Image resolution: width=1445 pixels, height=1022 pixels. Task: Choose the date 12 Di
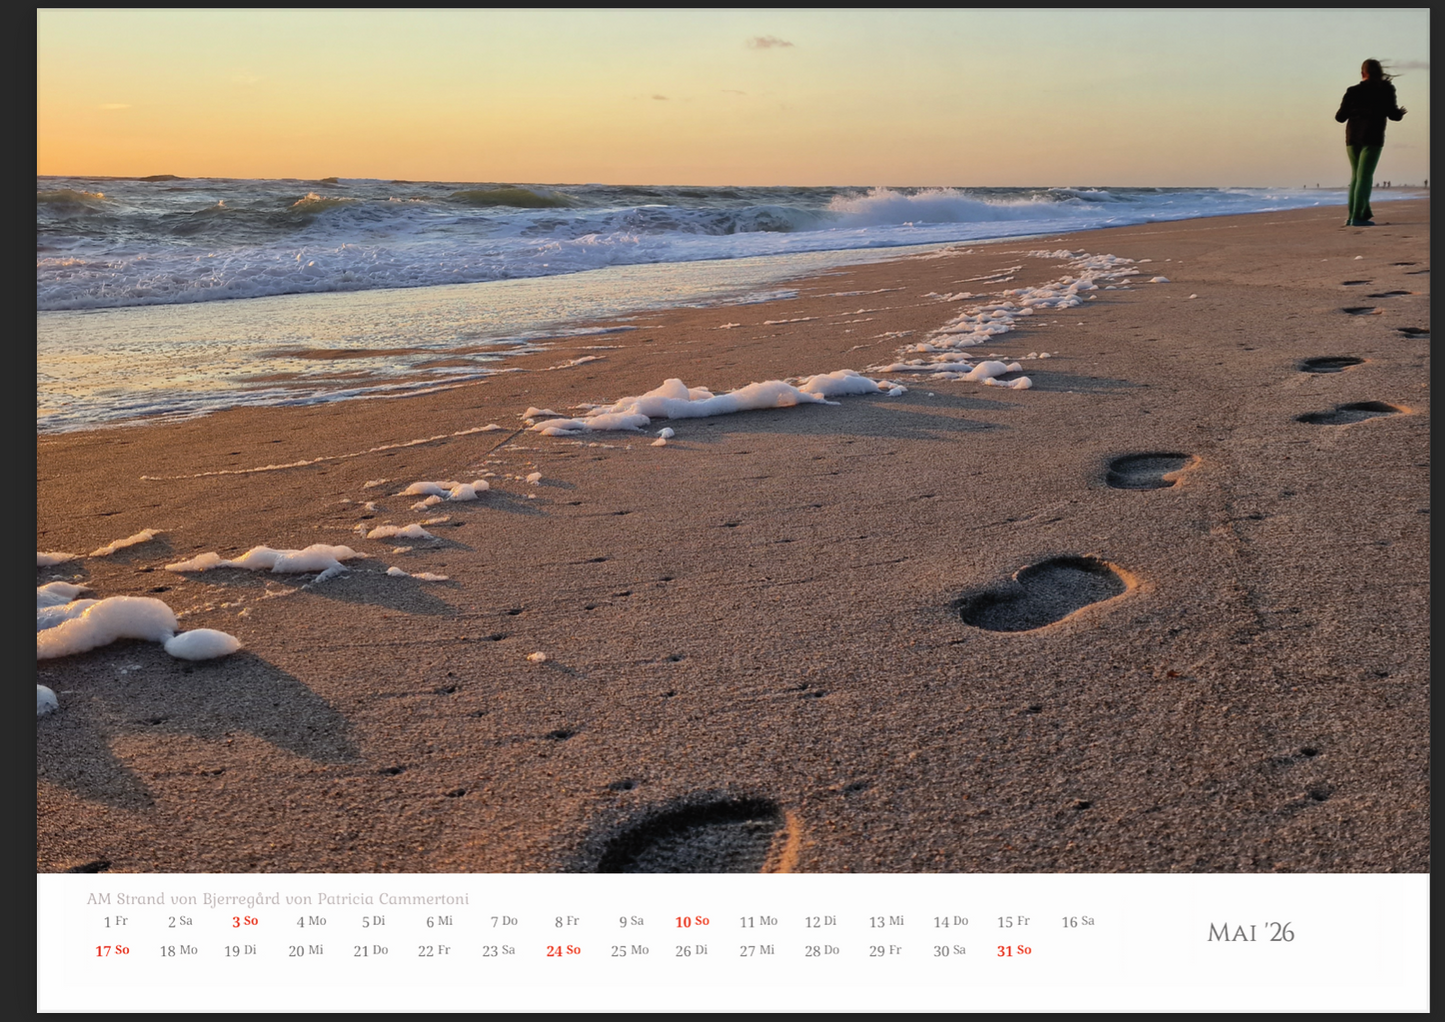[x=820, y=922]
